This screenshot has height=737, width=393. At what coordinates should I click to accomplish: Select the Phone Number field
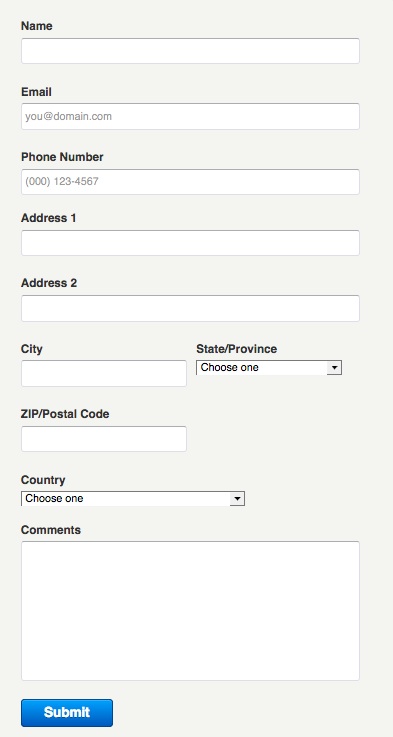tap(190, 181)
